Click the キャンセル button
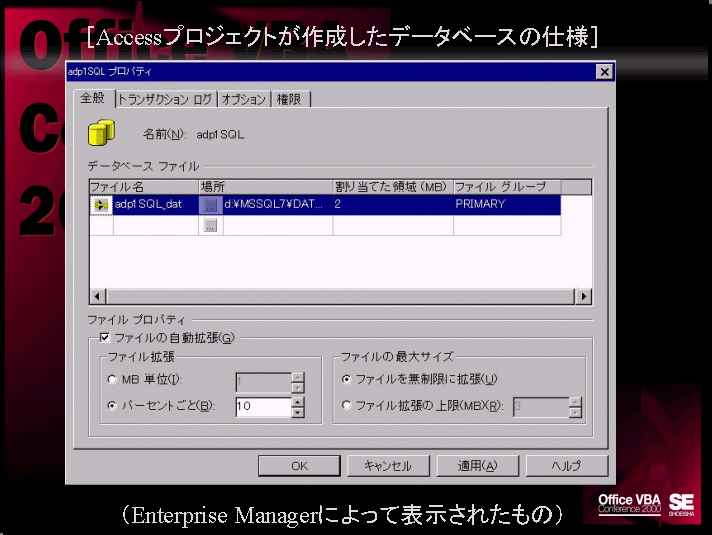Screen dimensions: 712x535 click(388, 466)
